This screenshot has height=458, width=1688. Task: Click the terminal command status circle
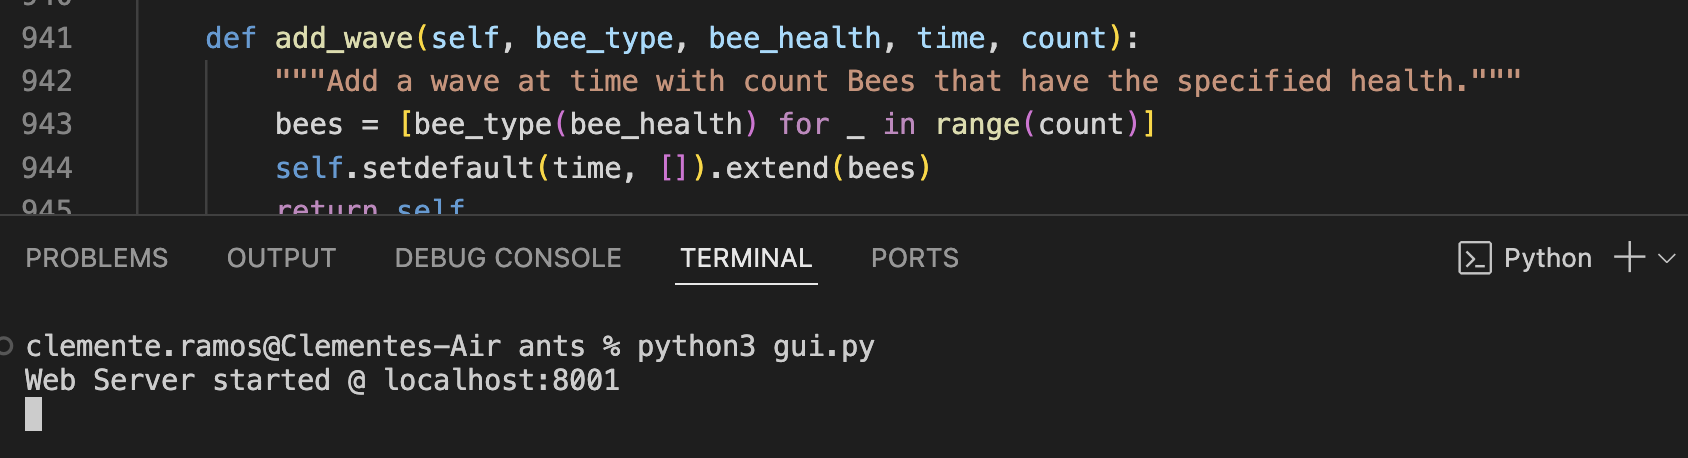click(x=6, y=346)
